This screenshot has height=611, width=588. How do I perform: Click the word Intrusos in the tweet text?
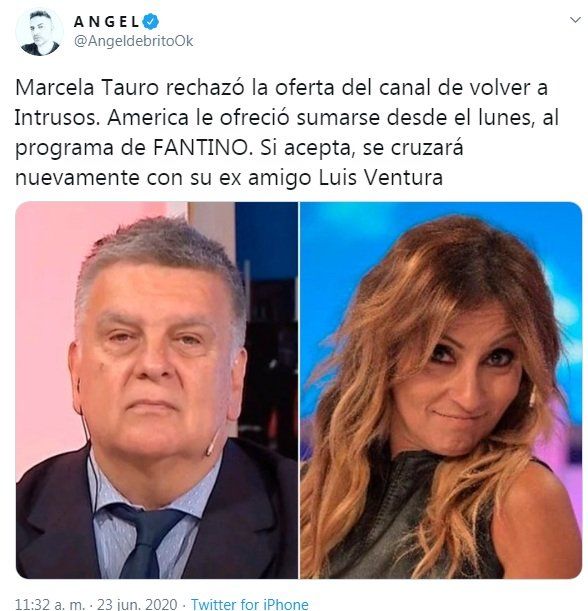(x=55, y=118)
